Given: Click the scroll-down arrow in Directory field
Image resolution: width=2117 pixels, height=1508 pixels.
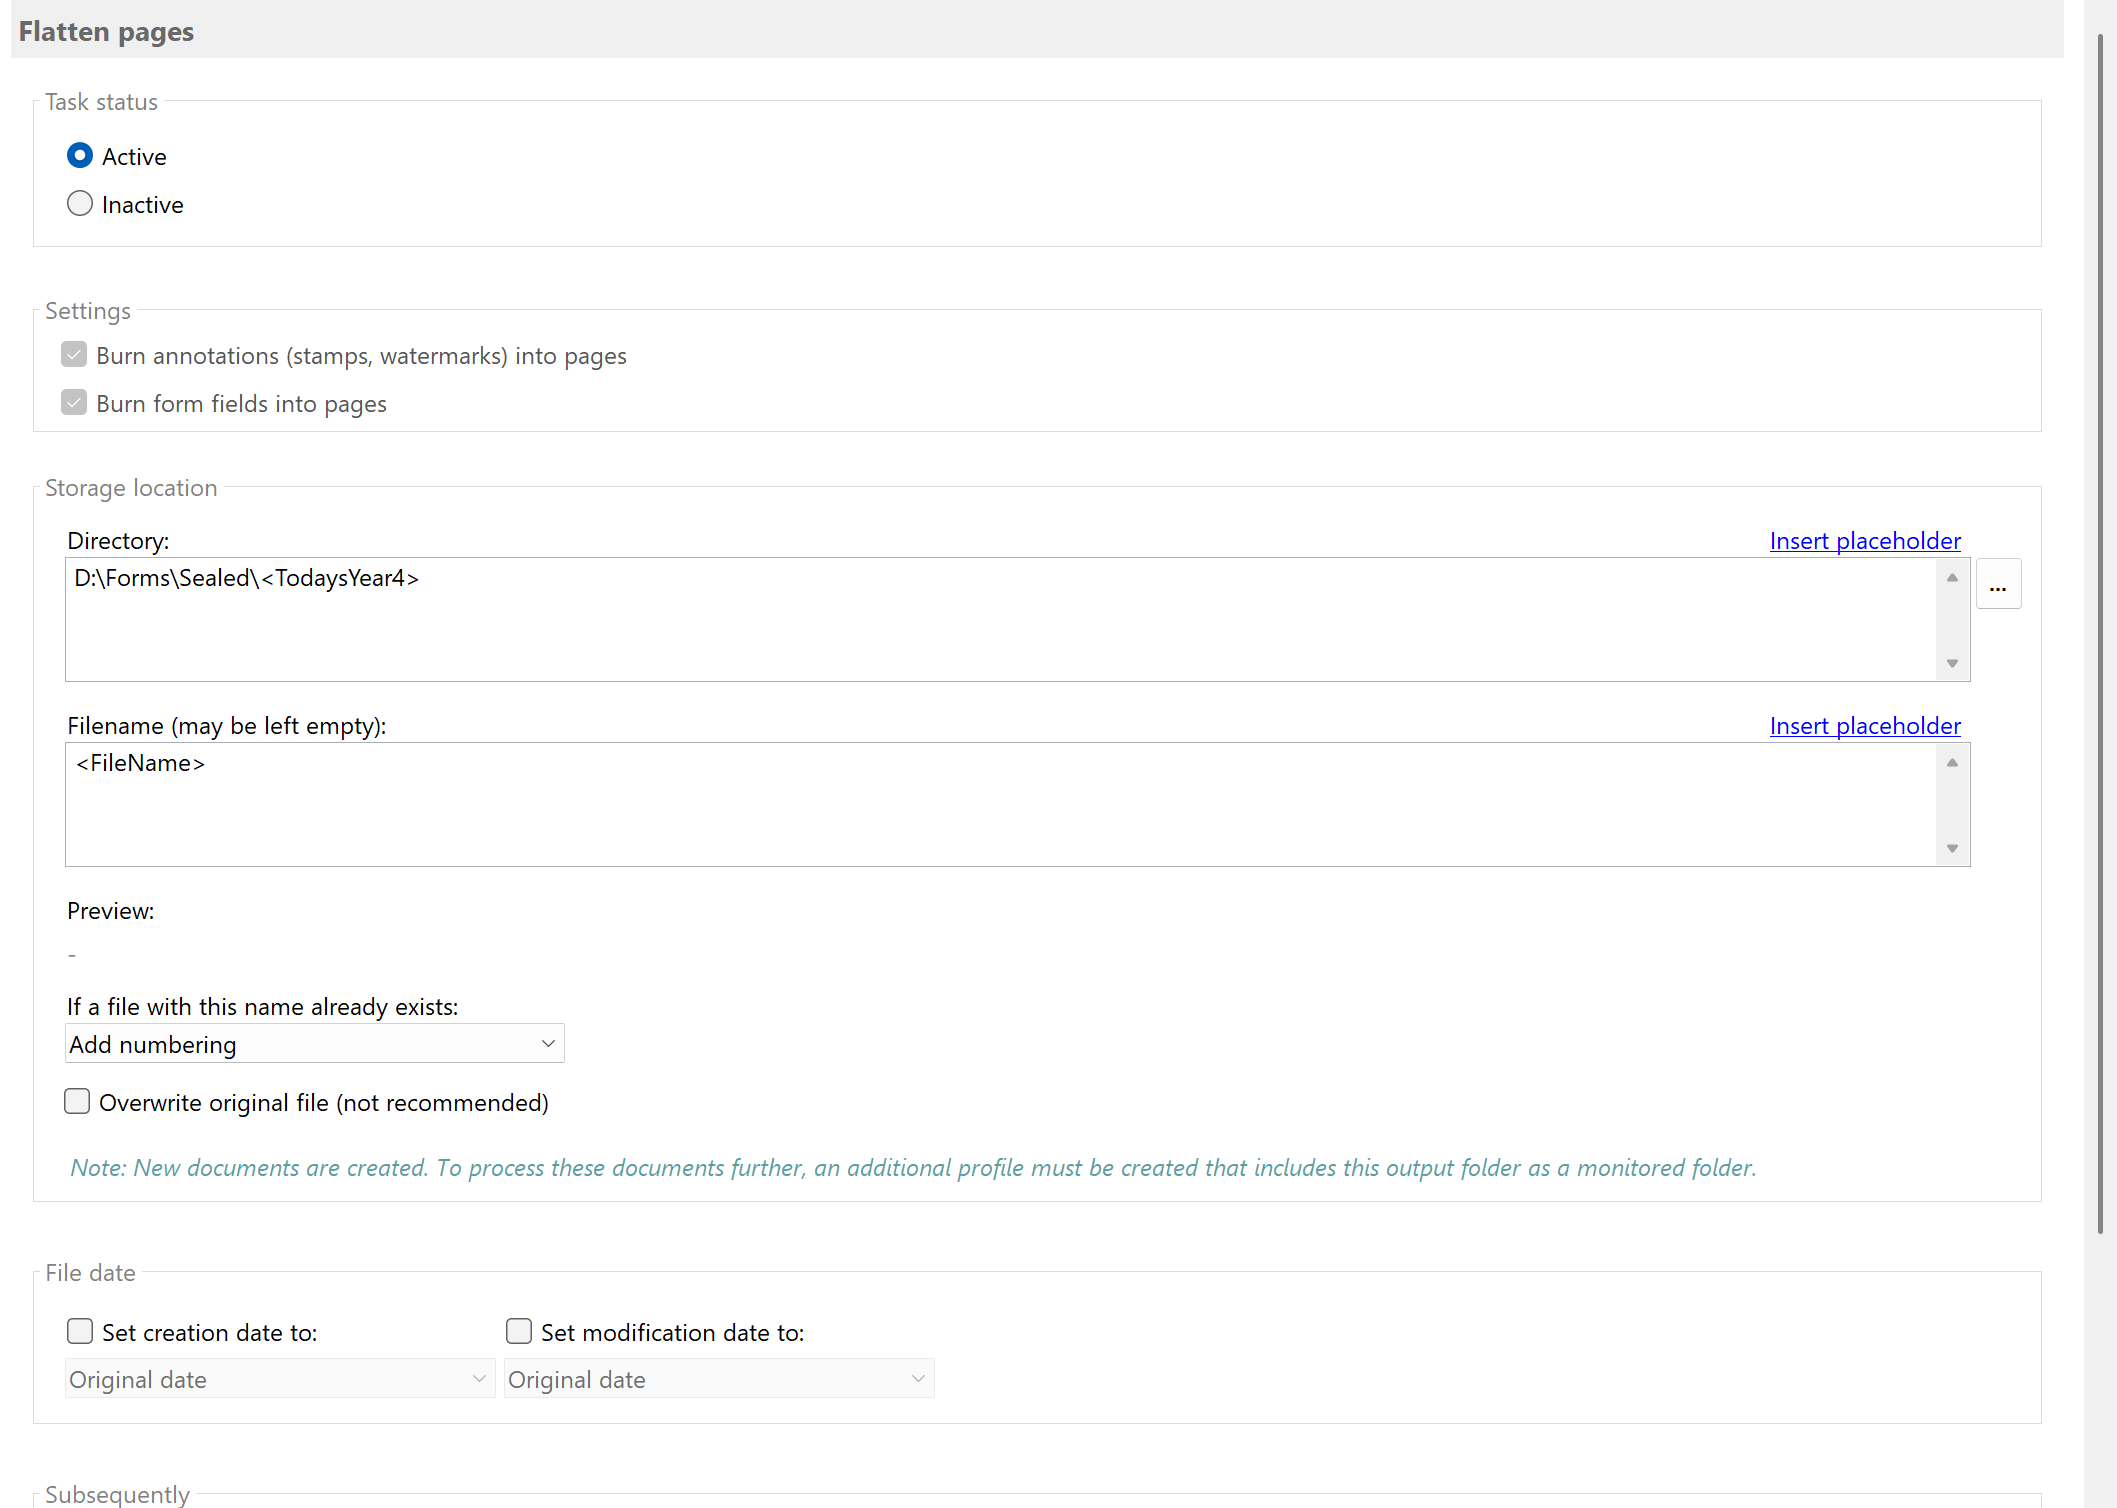Looking at the screenshot, I should [x=1950, y=662].
